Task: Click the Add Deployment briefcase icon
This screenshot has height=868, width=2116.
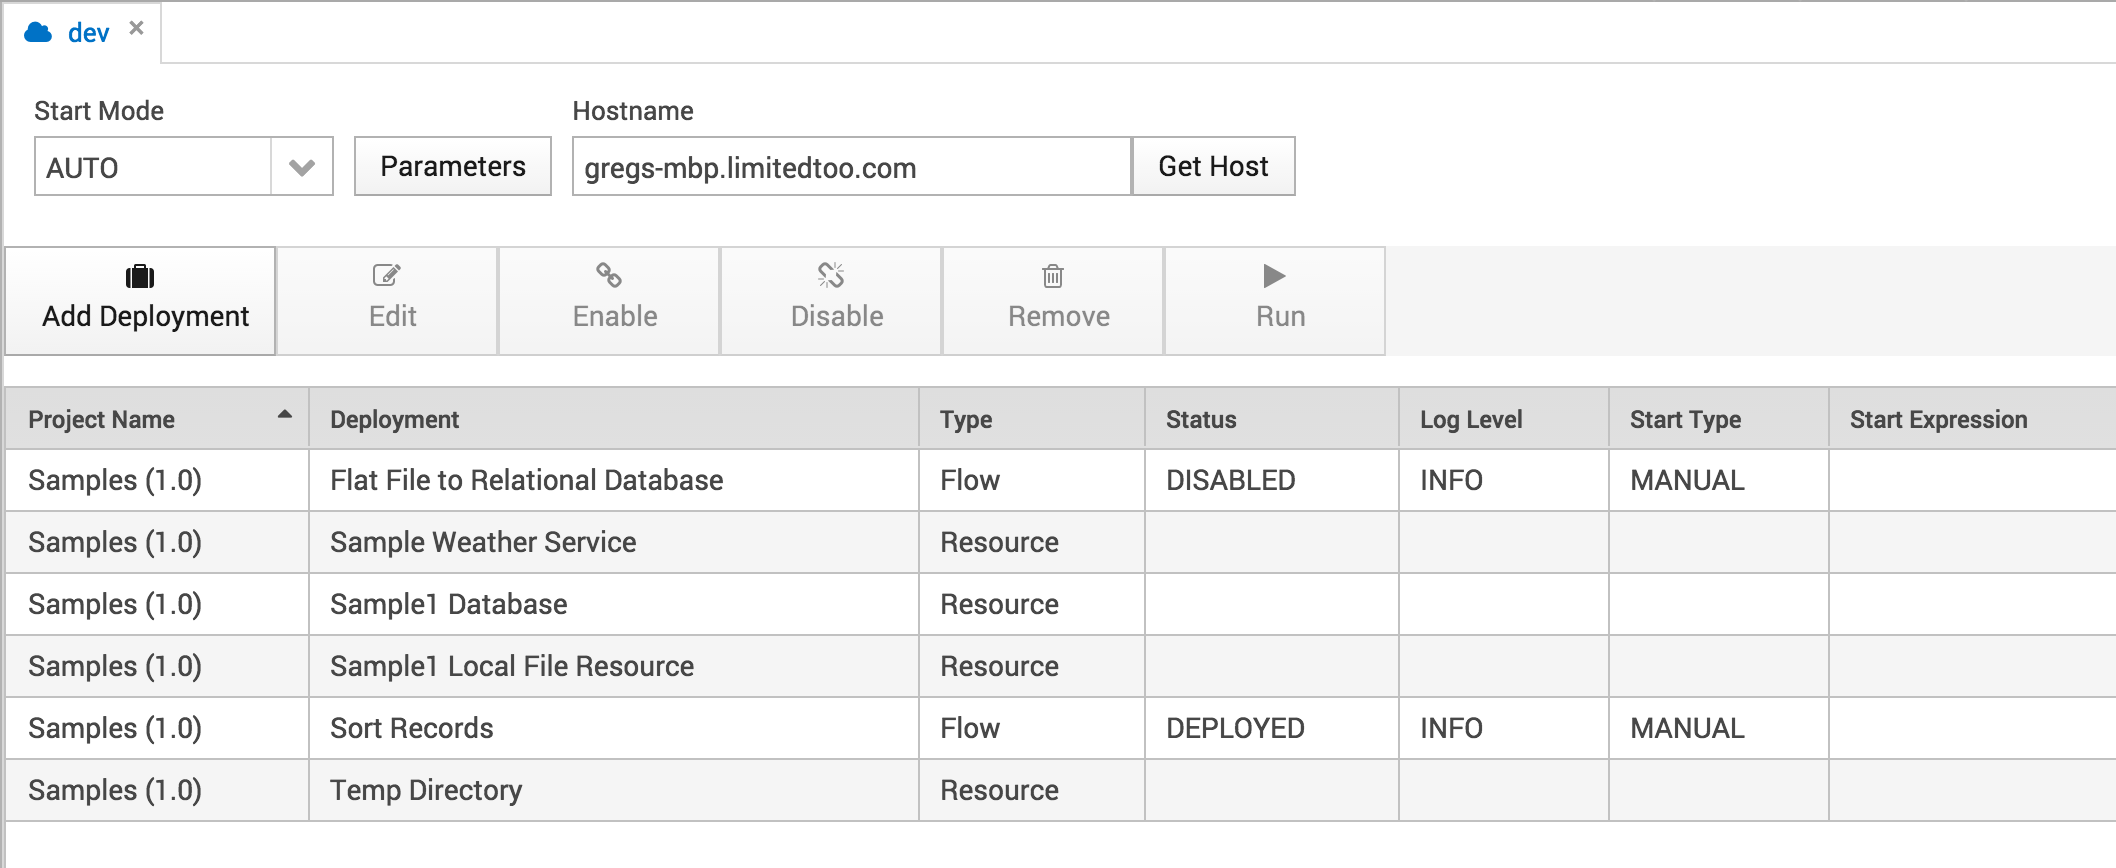Action: [x=140, y=276]
